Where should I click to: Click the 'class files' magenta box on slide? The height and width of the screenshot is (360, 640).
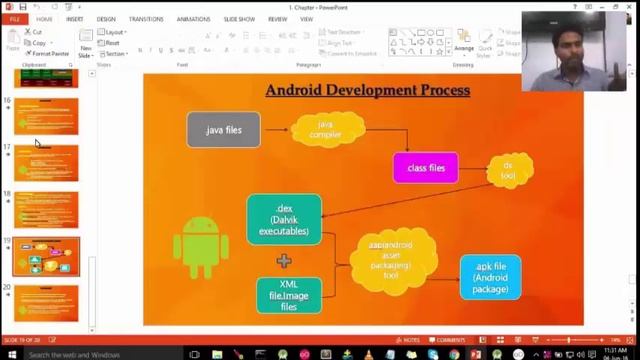(x=426, y=168)
